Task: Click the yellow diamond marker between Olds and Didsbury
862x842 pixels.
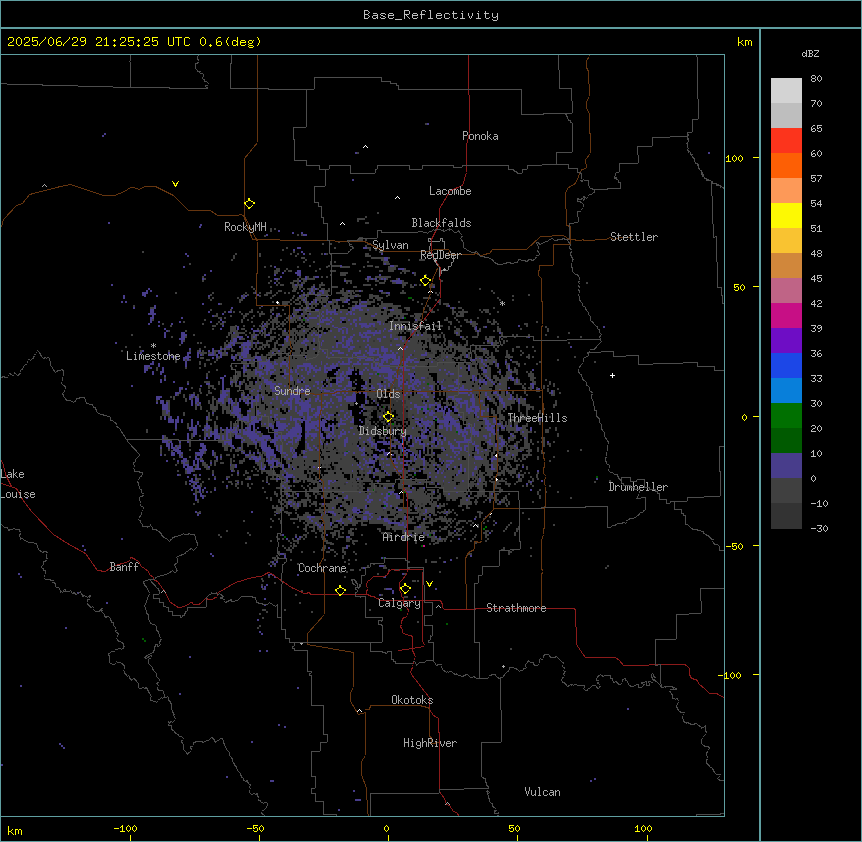Action: (x=389, y=417)
